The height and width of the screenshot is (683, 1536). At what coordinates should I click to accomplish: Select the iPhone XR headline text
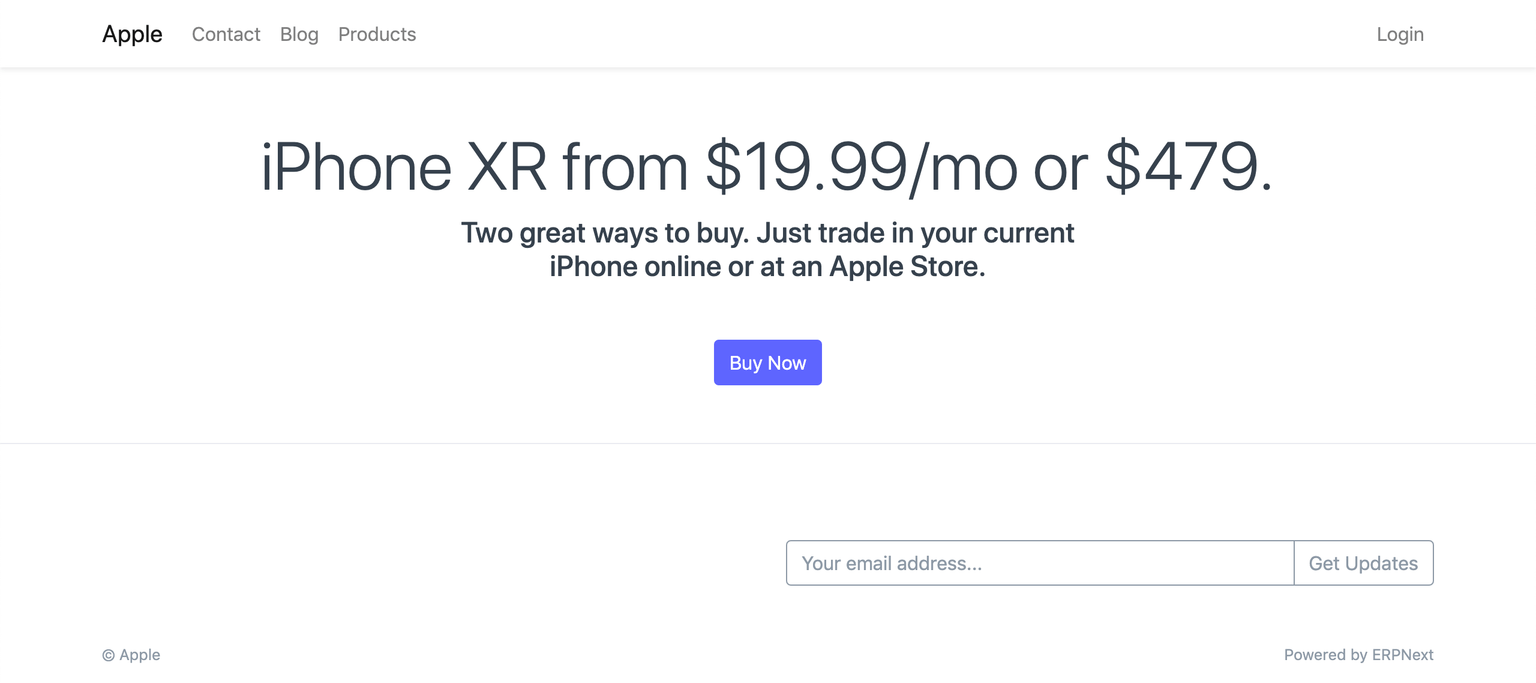766,167
